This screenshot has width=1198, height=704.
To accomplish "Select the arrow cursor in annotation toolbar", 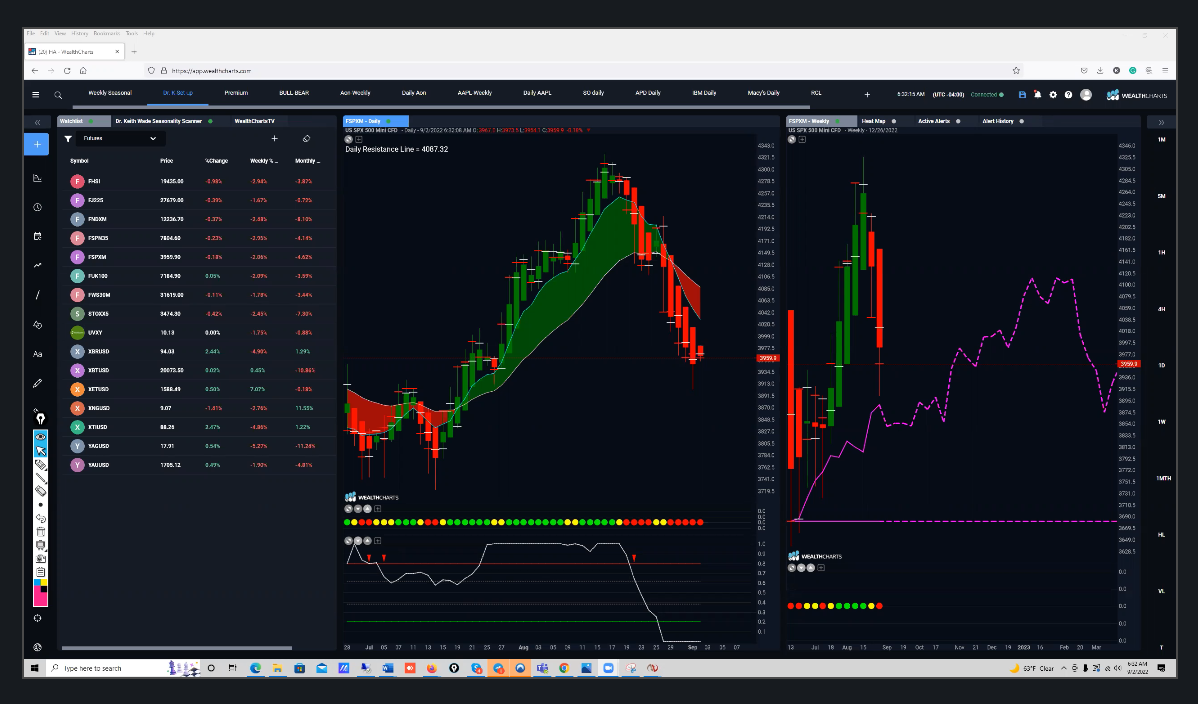I will [40, 451].
